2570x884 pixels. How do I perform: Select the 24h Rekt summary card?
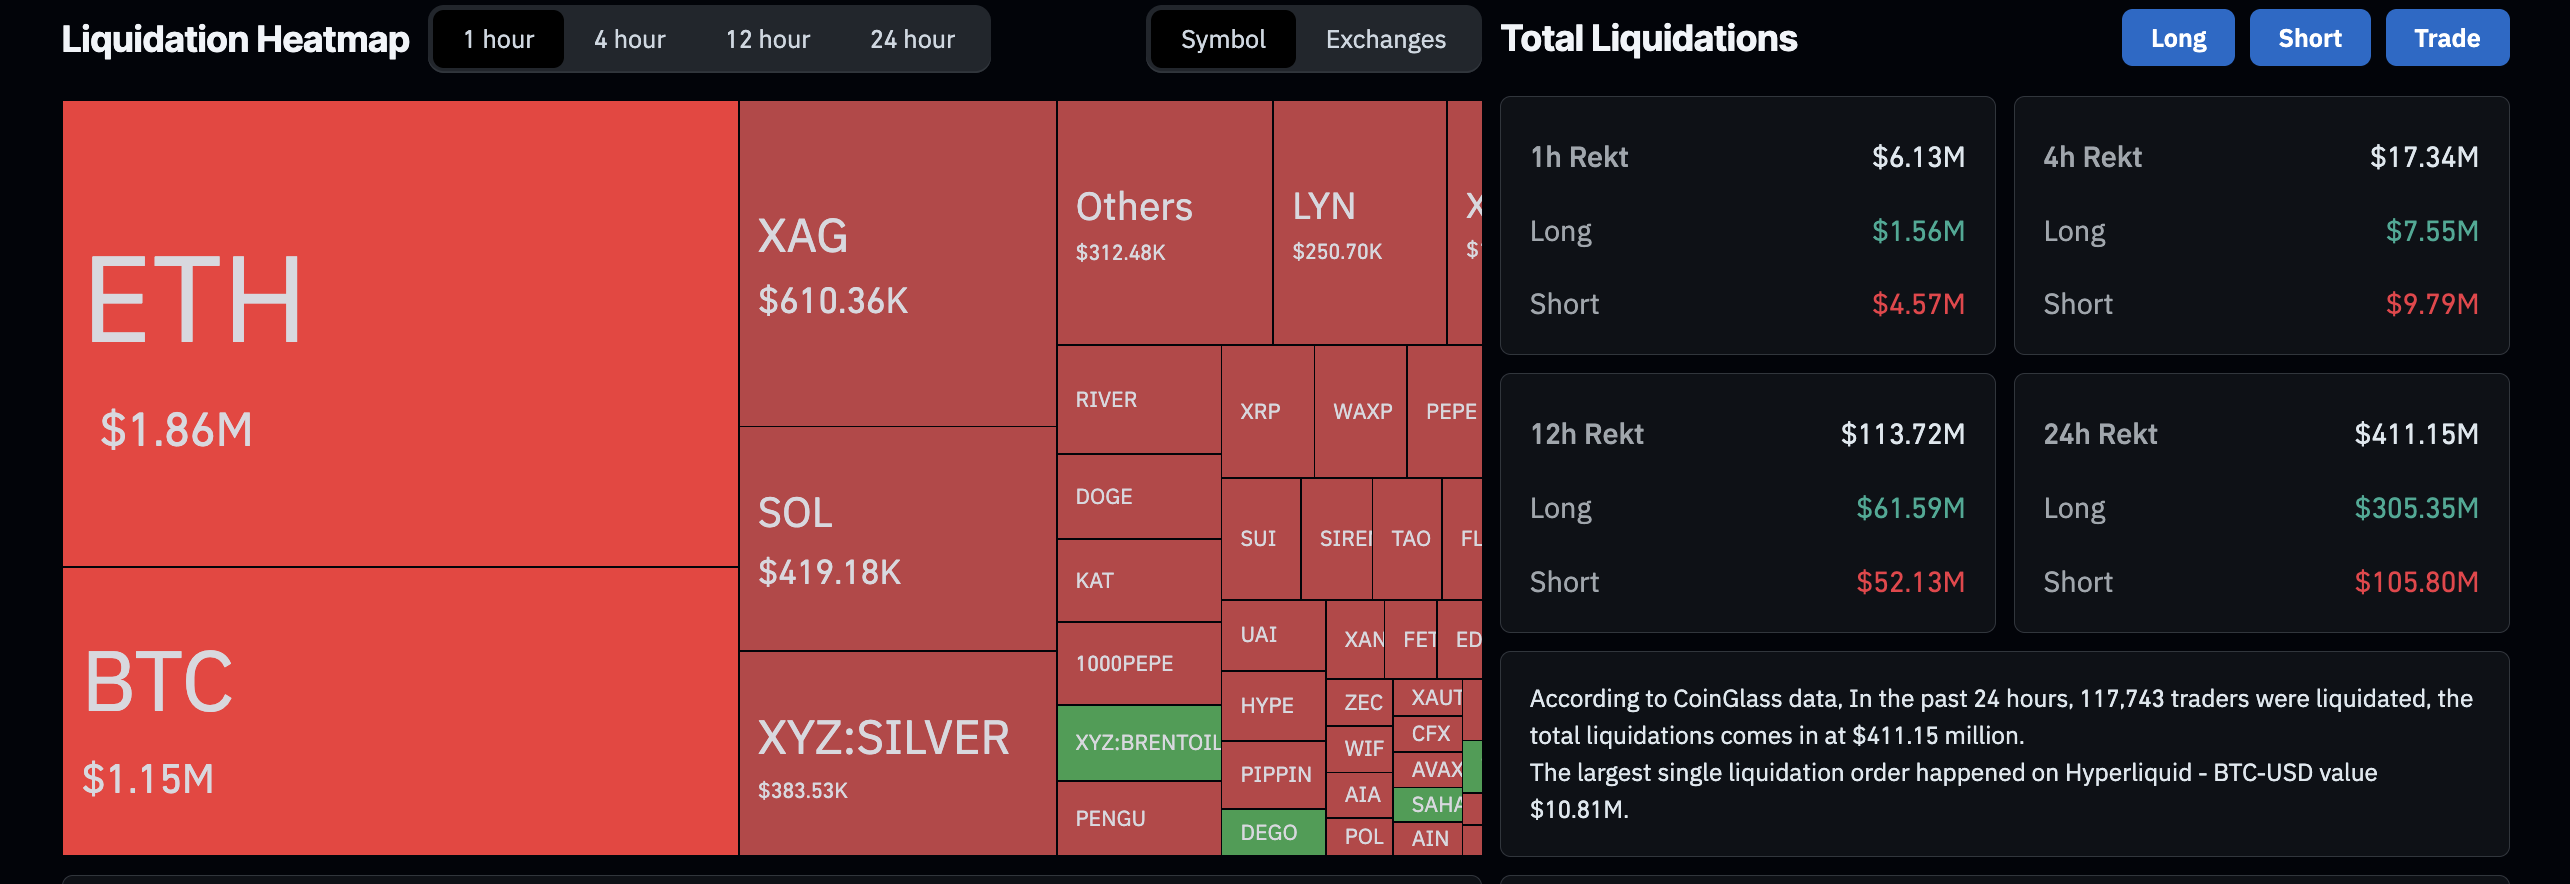[x=2260, y=503]
